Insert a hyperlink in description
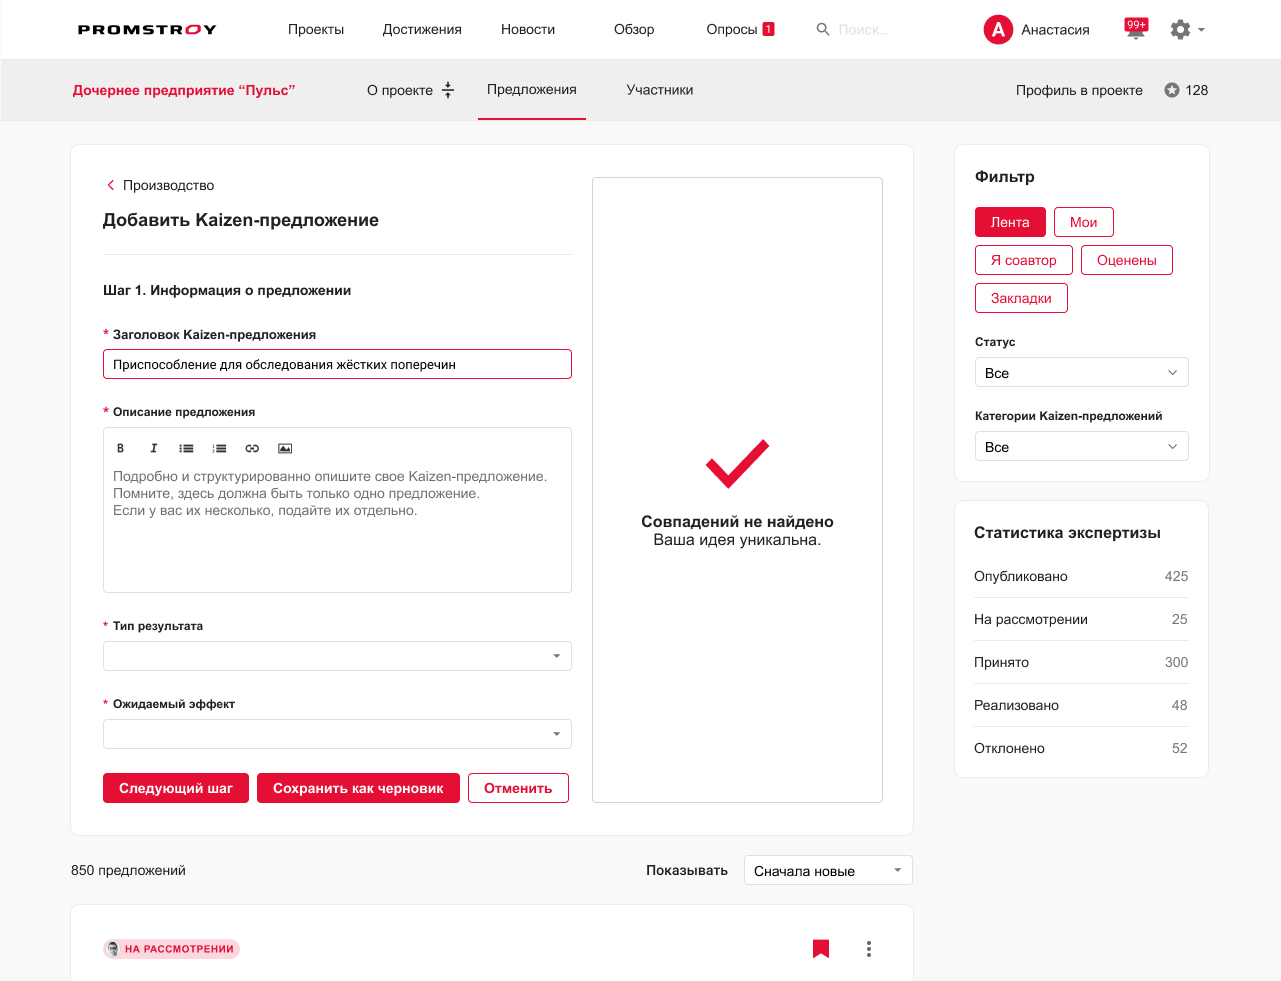This screenshot has height=981, width=1281. pyautogui.click(x=252, y=448)
